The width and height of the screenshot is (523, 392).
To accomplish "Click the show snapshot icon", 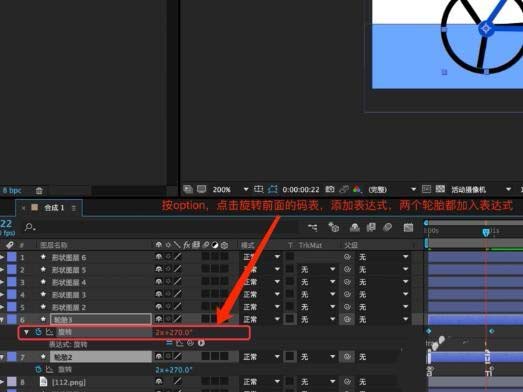I will tap(344, 189).
